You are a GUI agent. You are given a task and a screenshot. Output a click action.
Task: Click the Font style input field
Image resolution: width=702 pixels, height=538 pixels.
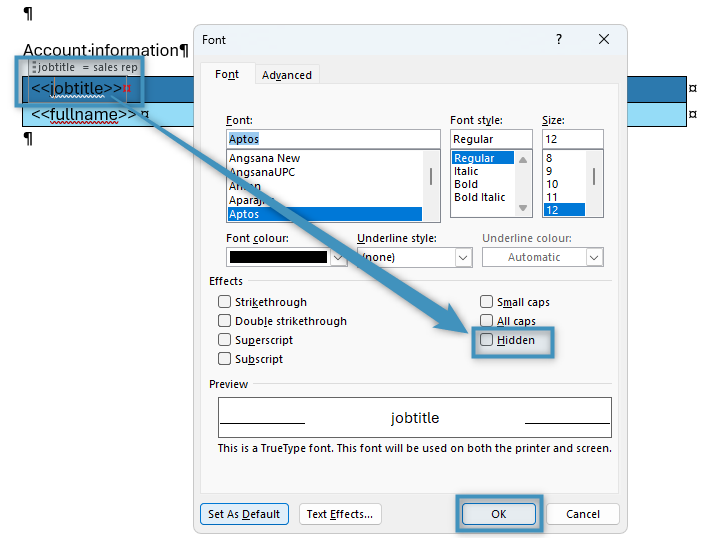tap(491, 139)
